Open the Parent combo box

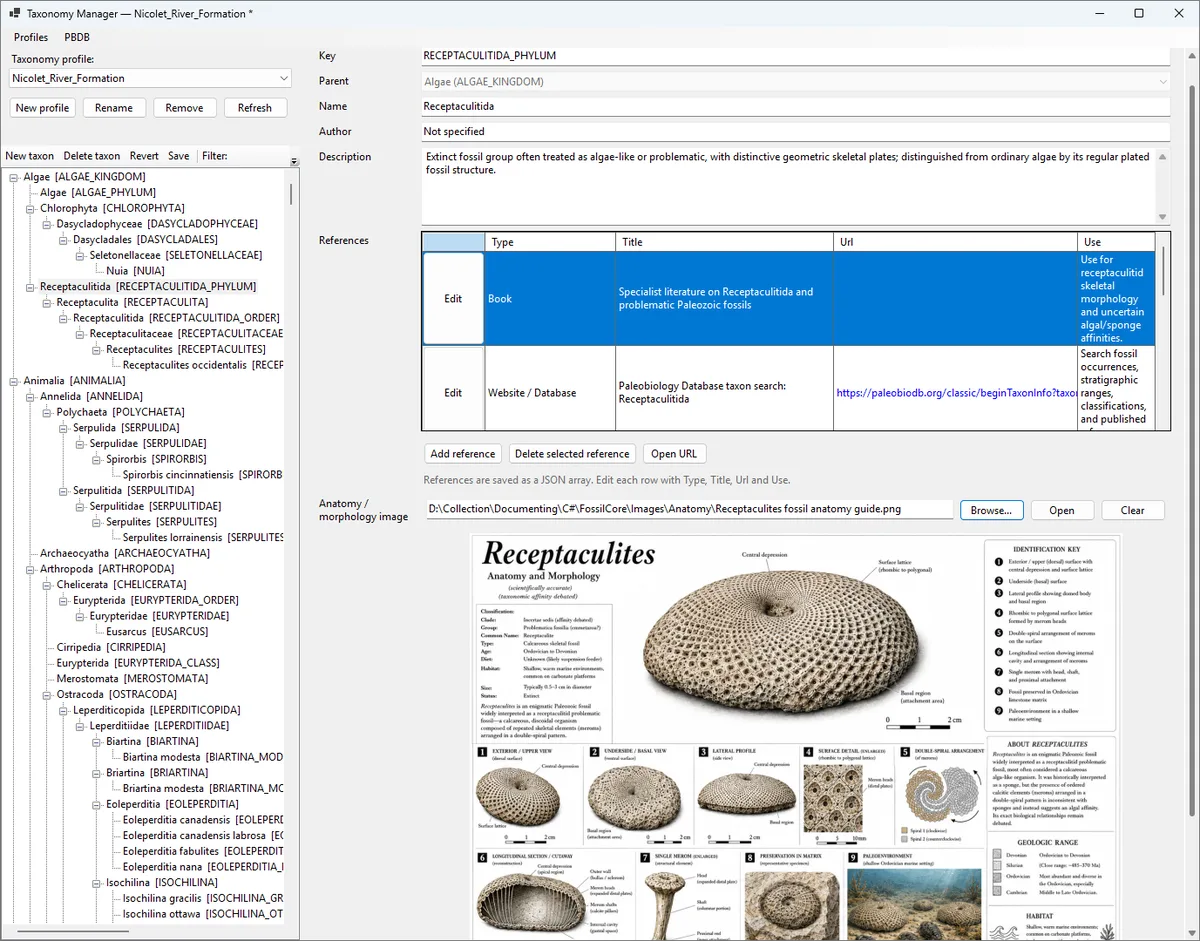coord(795,81)
